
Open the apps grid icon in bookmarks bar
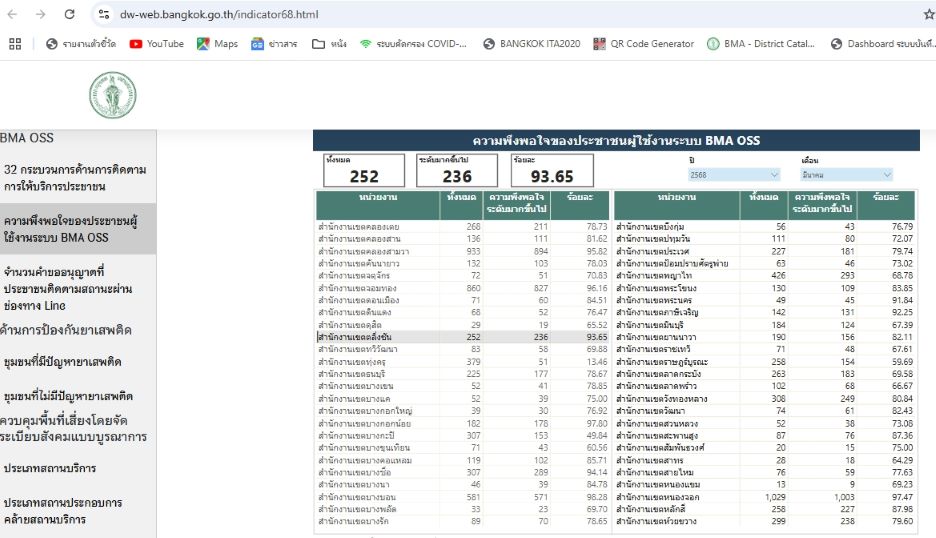click(x=15, y=44)
